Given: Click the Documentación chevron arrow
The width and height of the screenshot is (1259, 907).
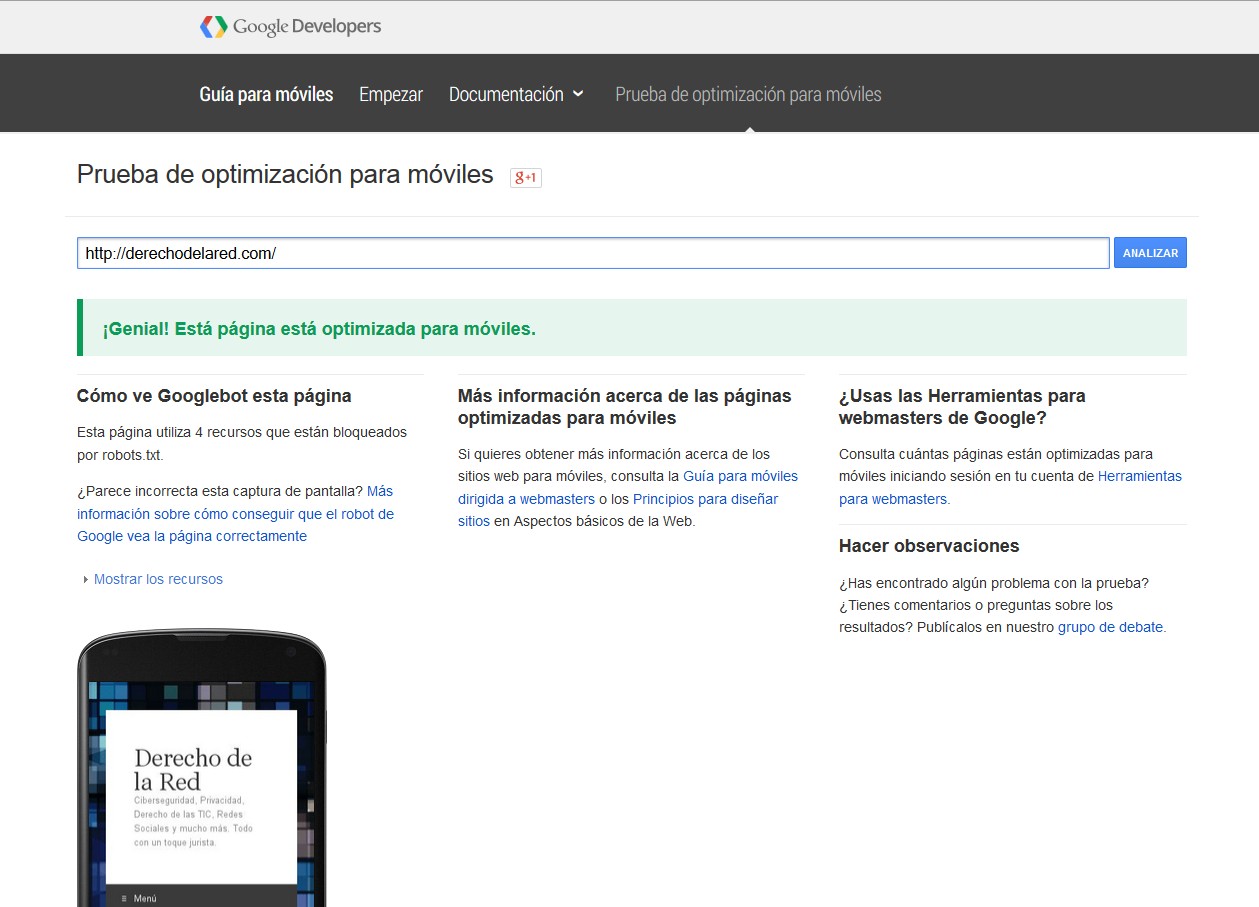Looking at the screenshot, I should pyautogui.click(x=578, y=95).
